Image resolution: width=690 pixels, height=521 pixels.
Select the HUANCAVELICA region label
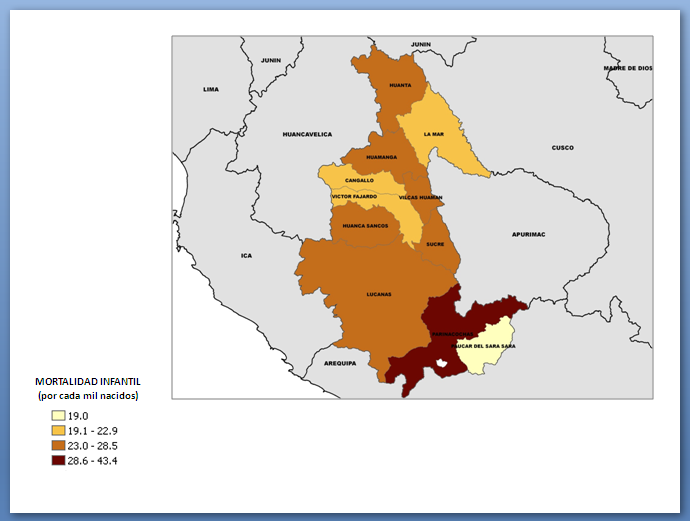click(307, 134)
